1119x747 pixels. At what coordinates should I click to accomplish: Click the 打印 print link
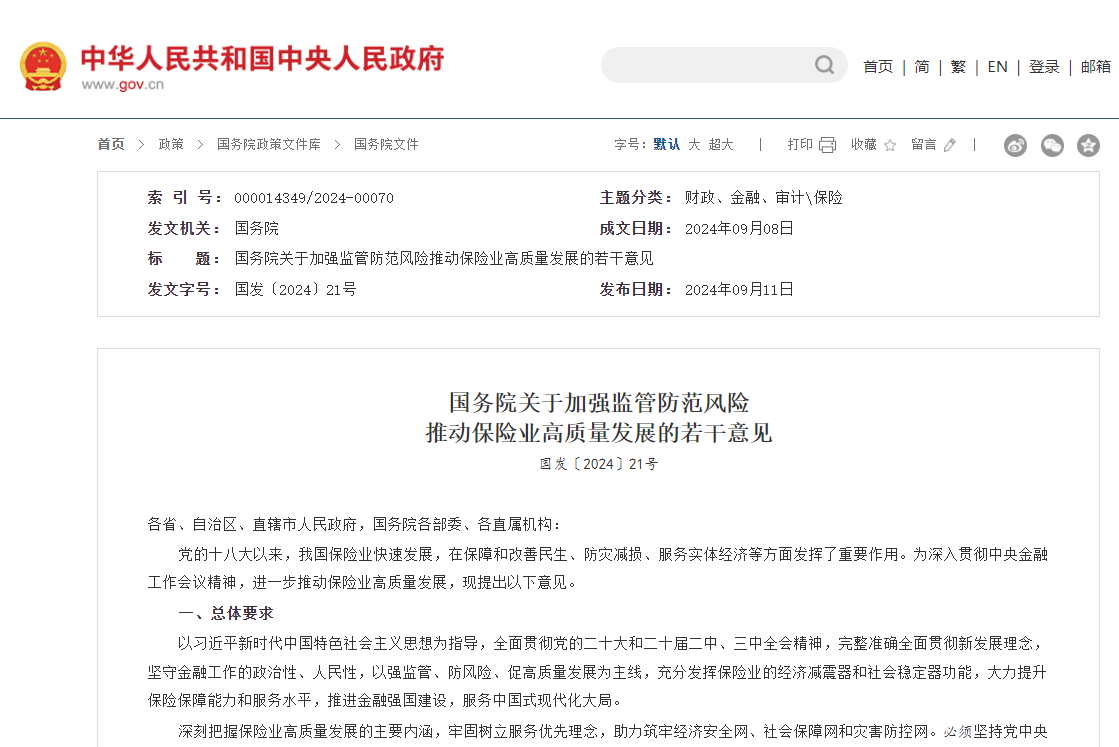click(x=800, y=144)
